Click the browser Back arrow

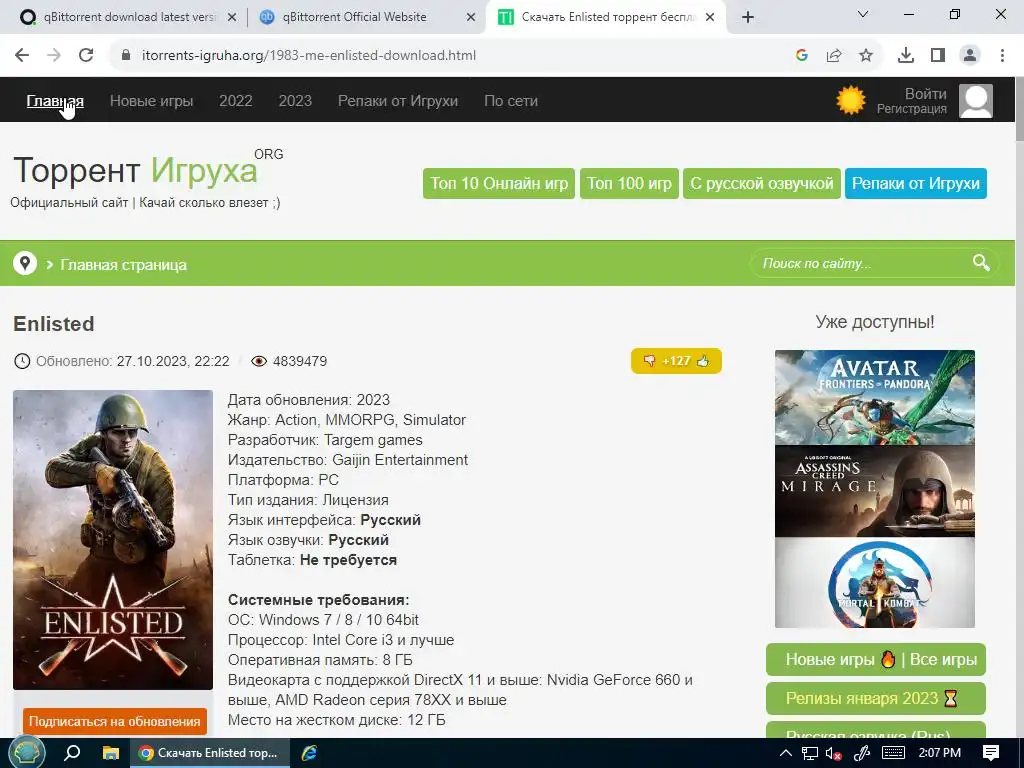(x=22, y=56)
